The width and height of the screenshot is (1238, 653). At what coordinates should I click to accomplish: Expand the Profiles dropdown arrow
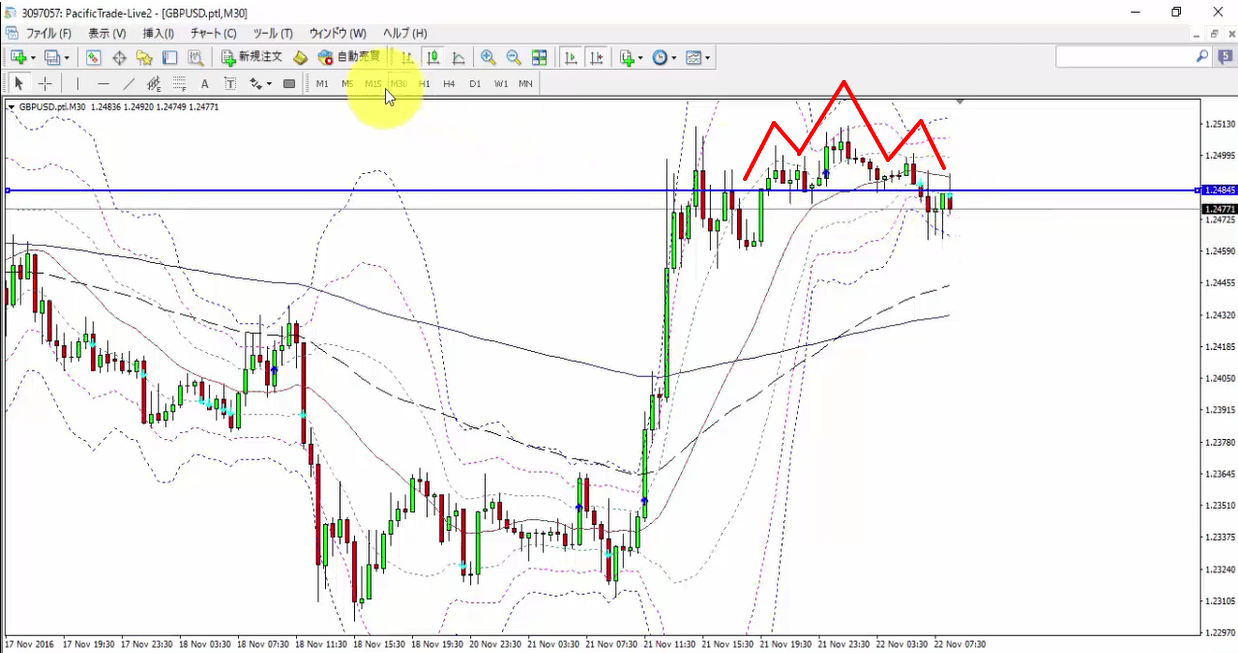[67, 58]
